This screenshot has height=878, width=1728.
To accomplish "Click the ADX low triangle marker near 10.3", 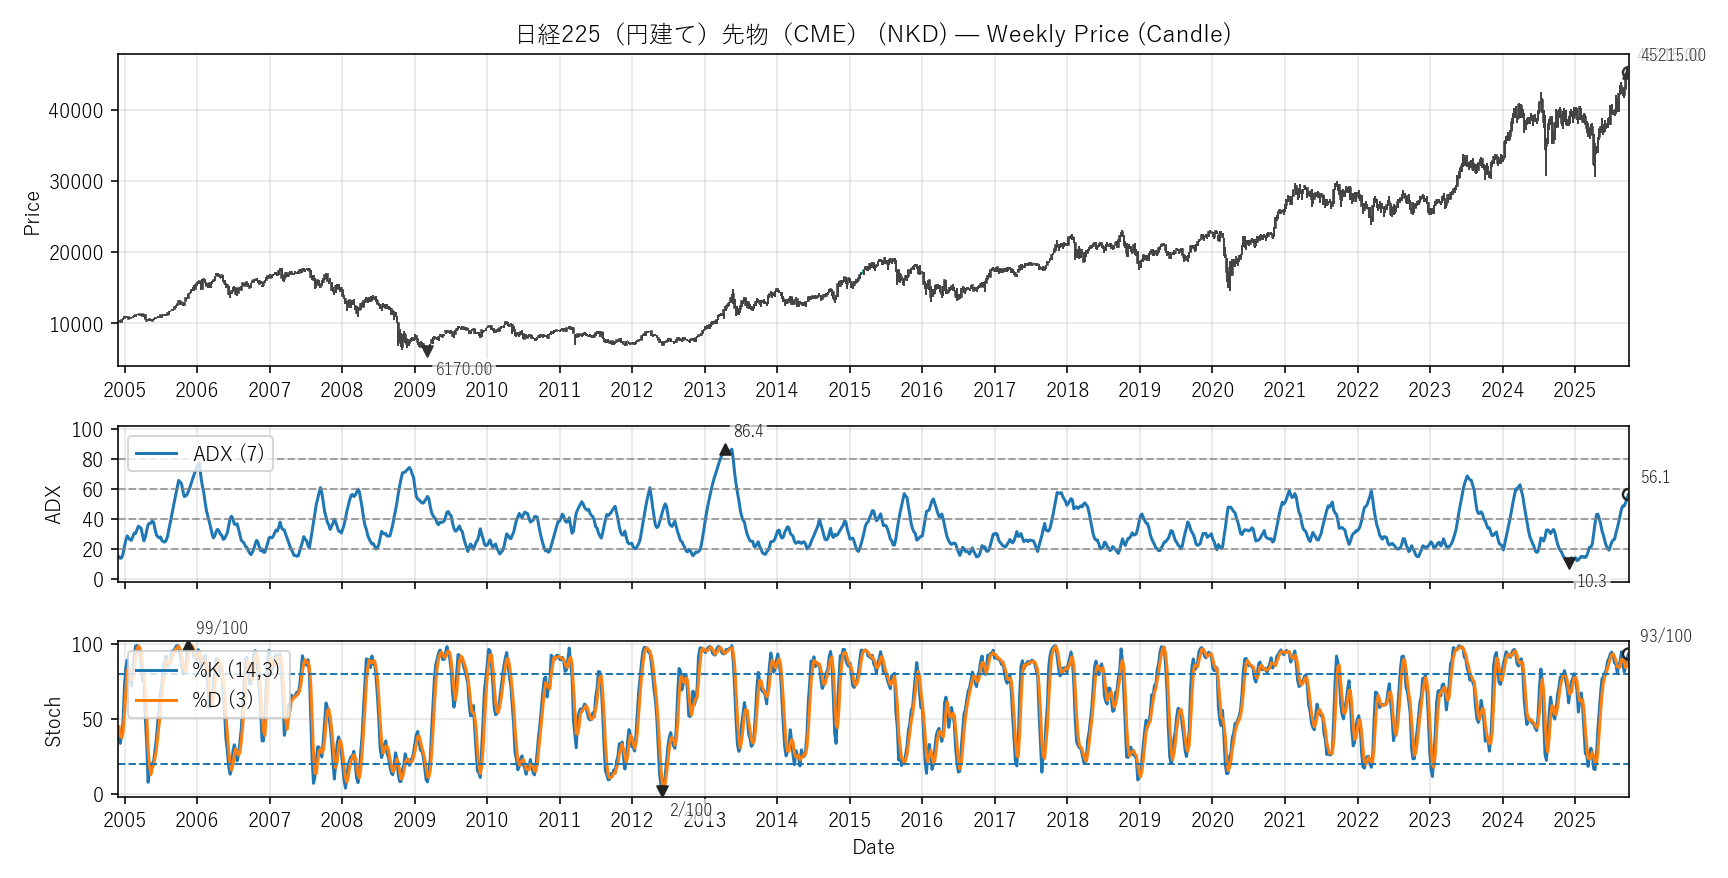I will pyautogui.click(x=1569, y=563).
